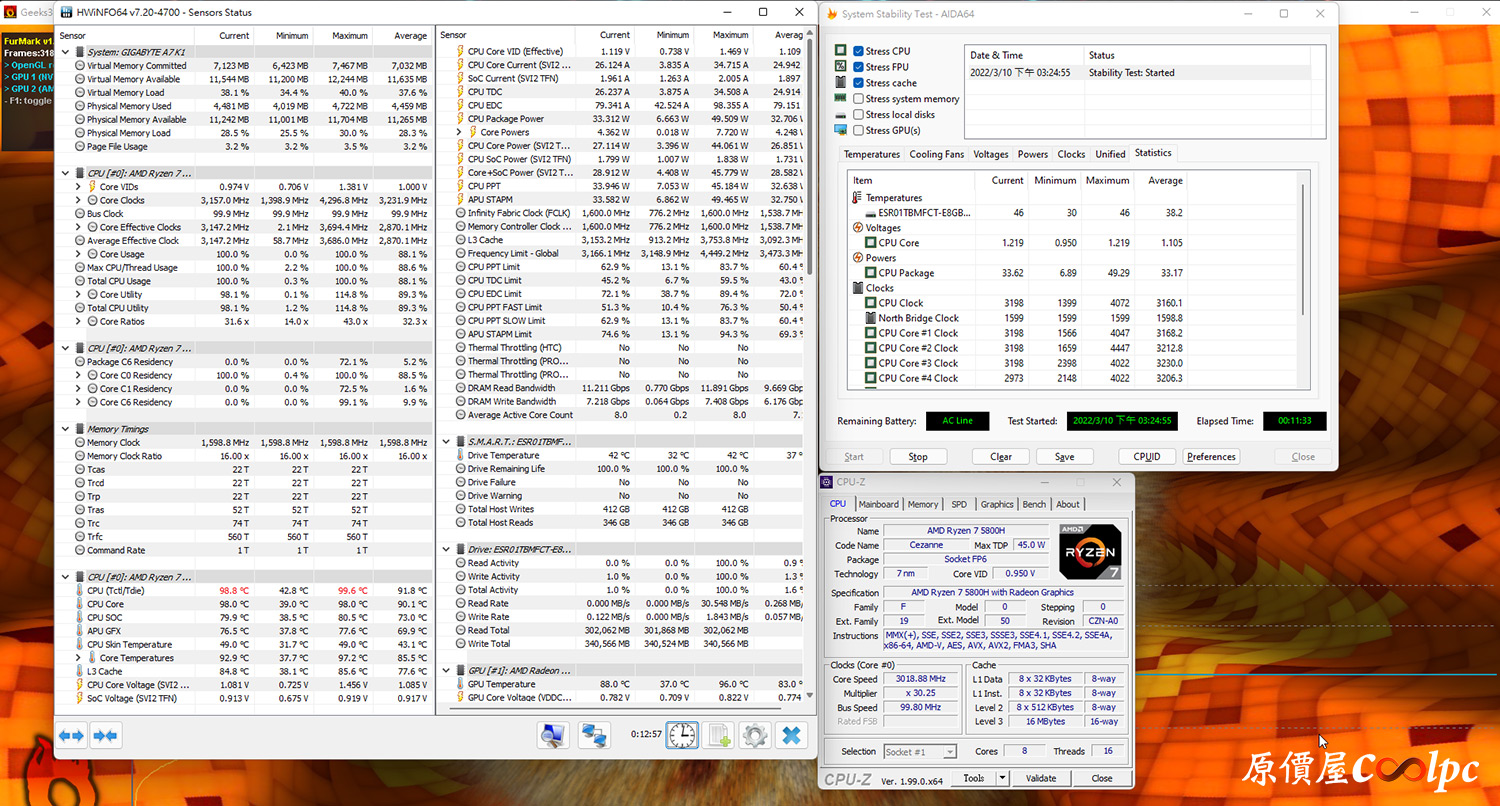
Task: Disable the Stress cache checkbox
Action: [858, 83]
